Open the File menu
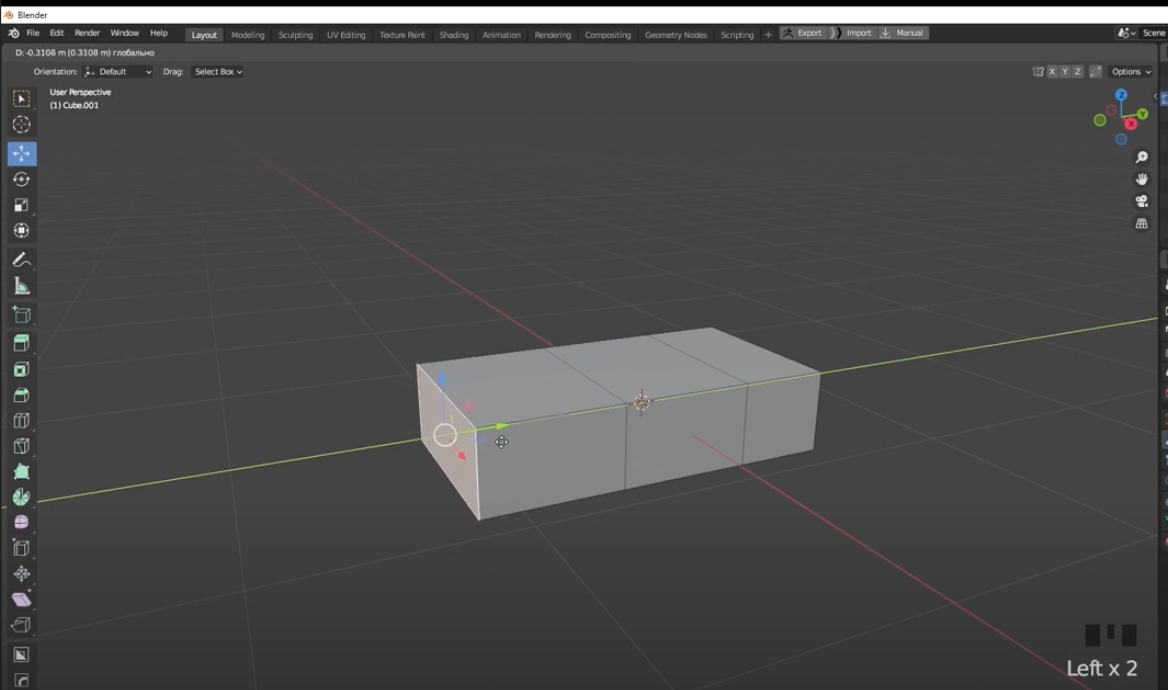The height and width of the screenshot is (690, 1168). tap(33, 33)
